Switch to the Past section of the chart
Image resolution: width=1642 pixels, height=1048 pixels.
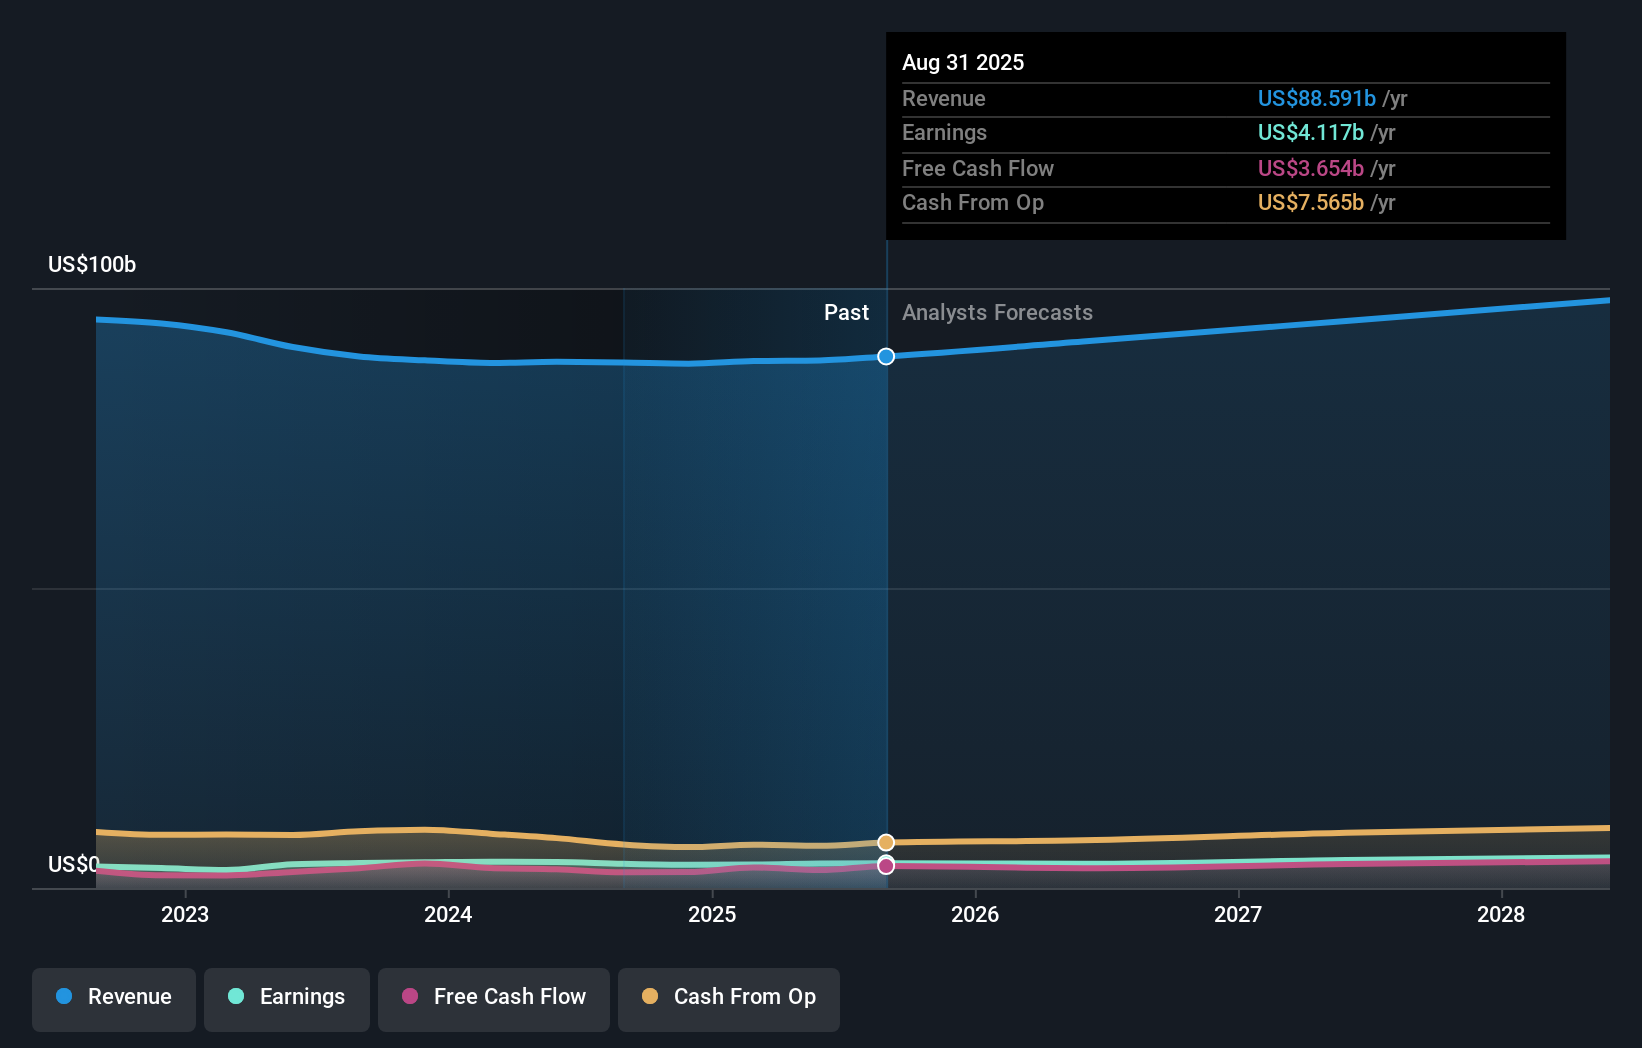tap(846, 312)
